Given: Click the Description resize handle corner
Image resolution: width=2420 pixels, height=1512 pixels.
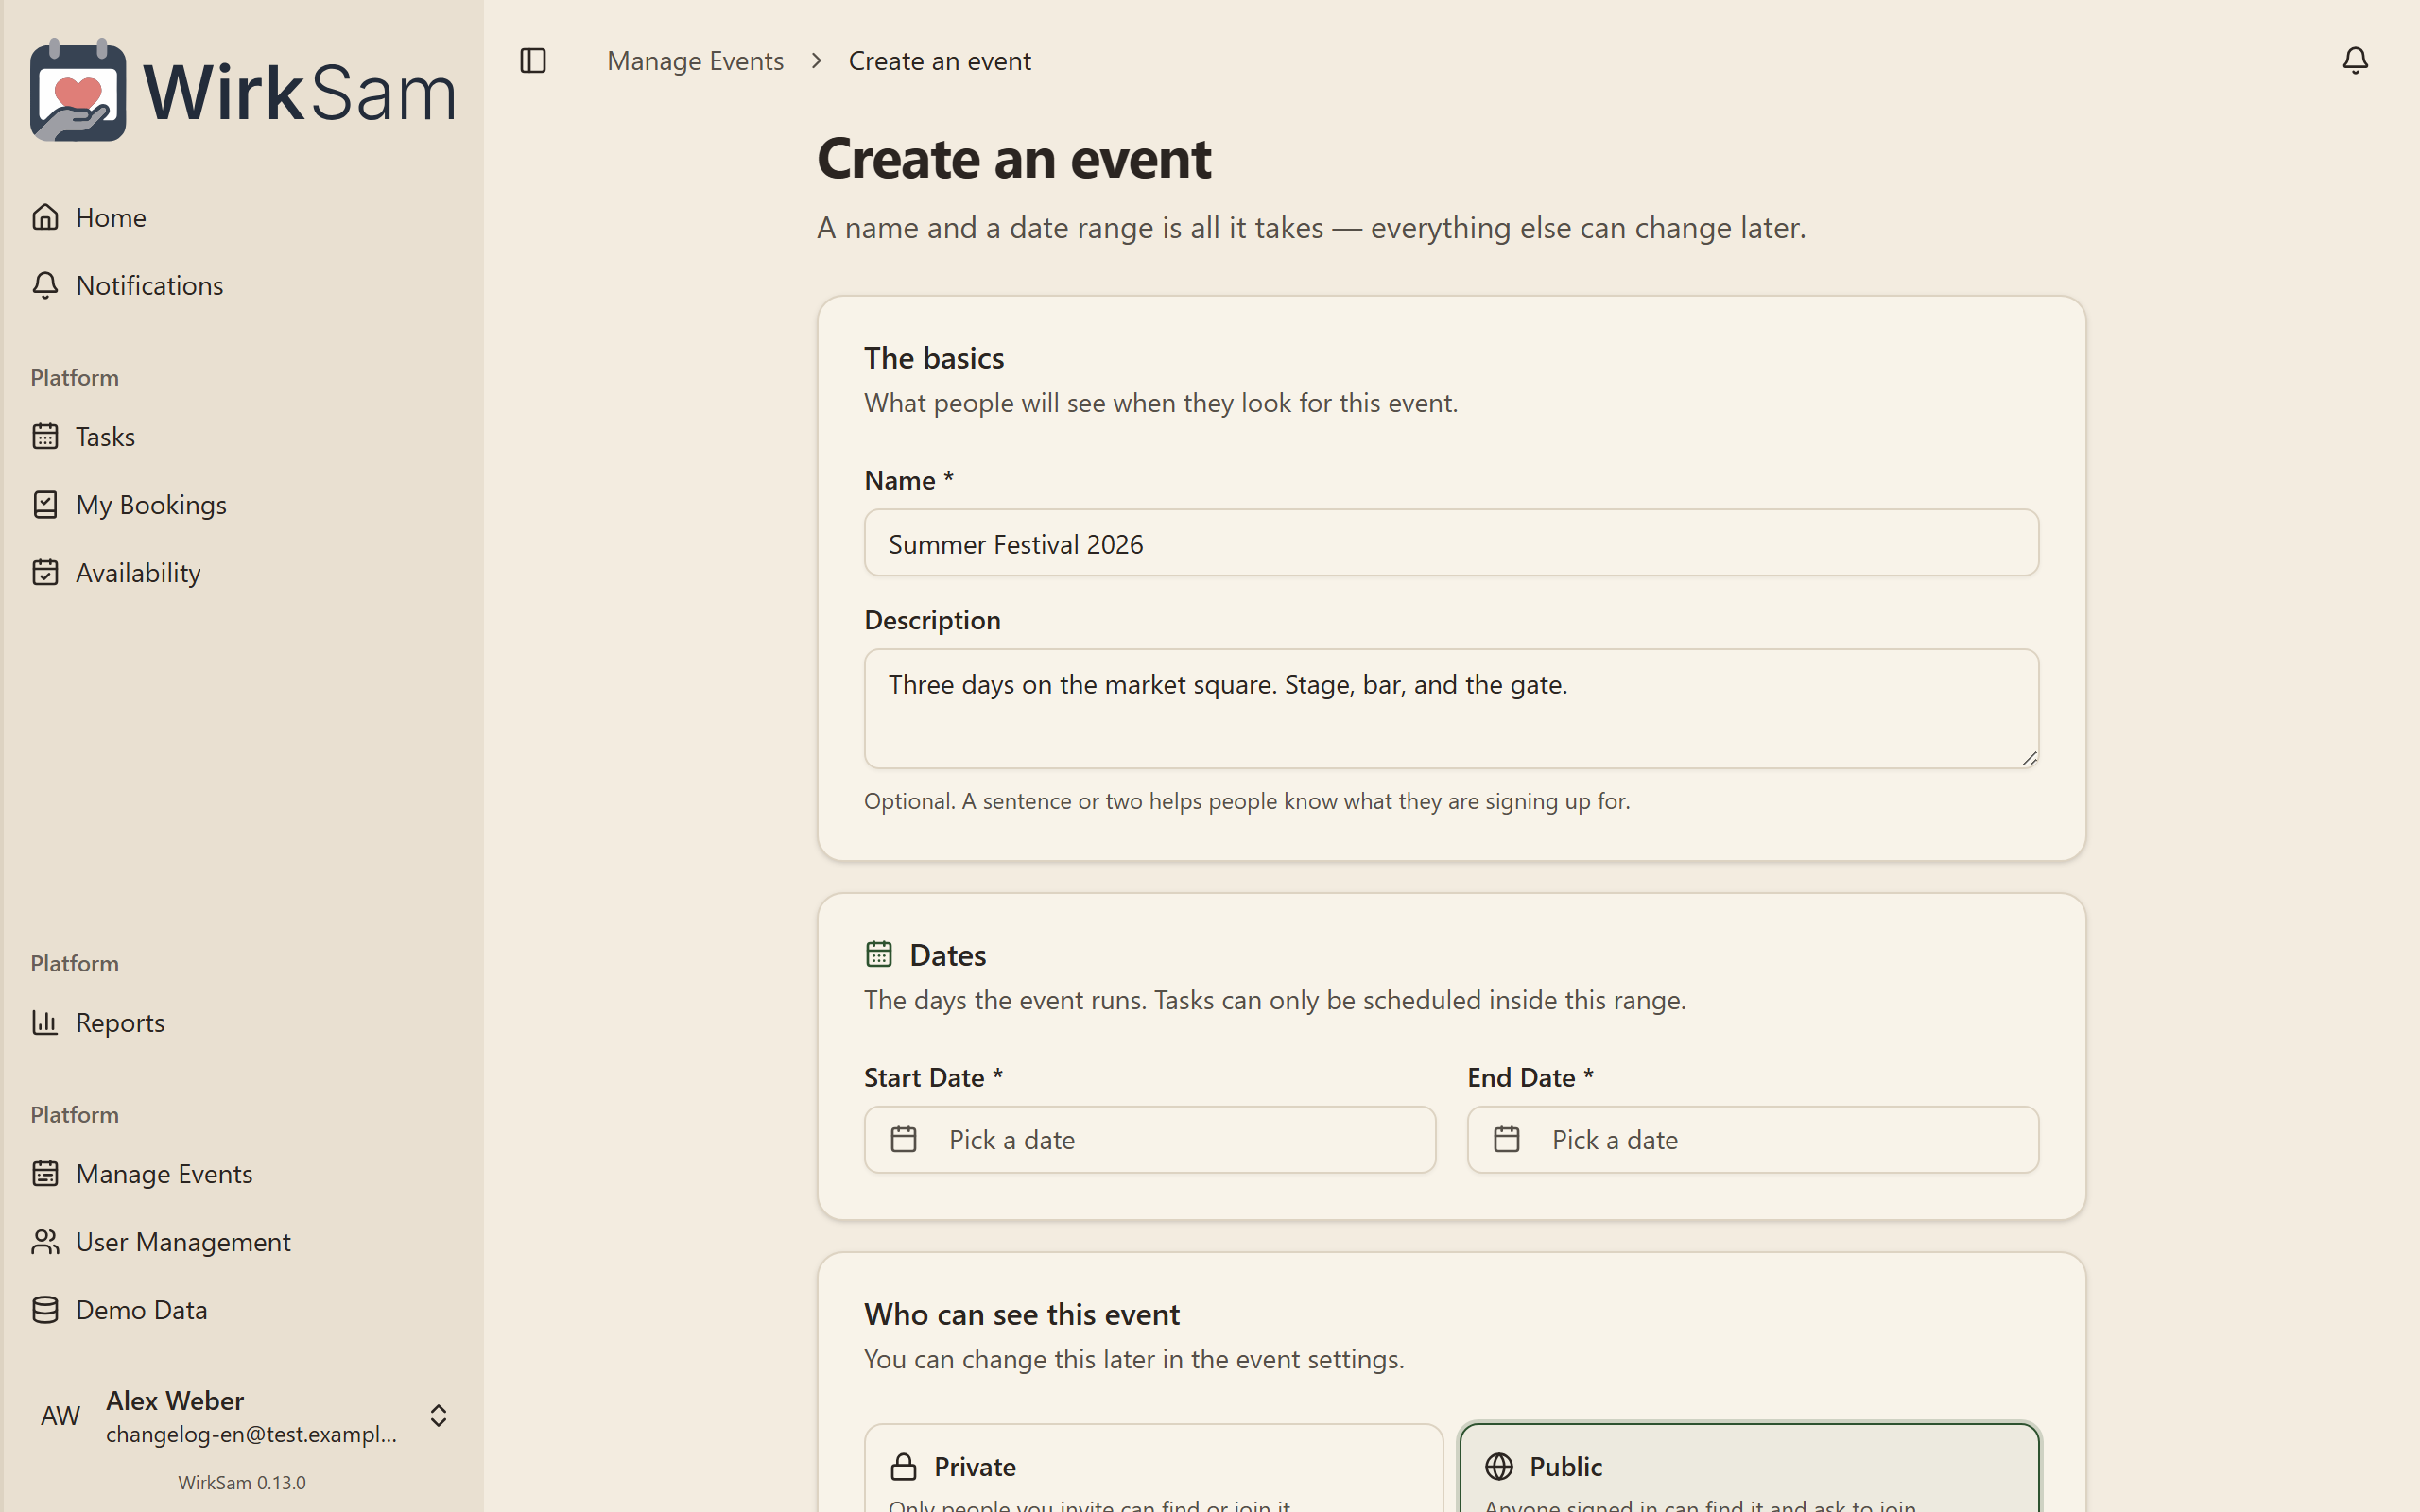Looking at the screenshot, I should pyautogui.click(x=2028, y=758).
